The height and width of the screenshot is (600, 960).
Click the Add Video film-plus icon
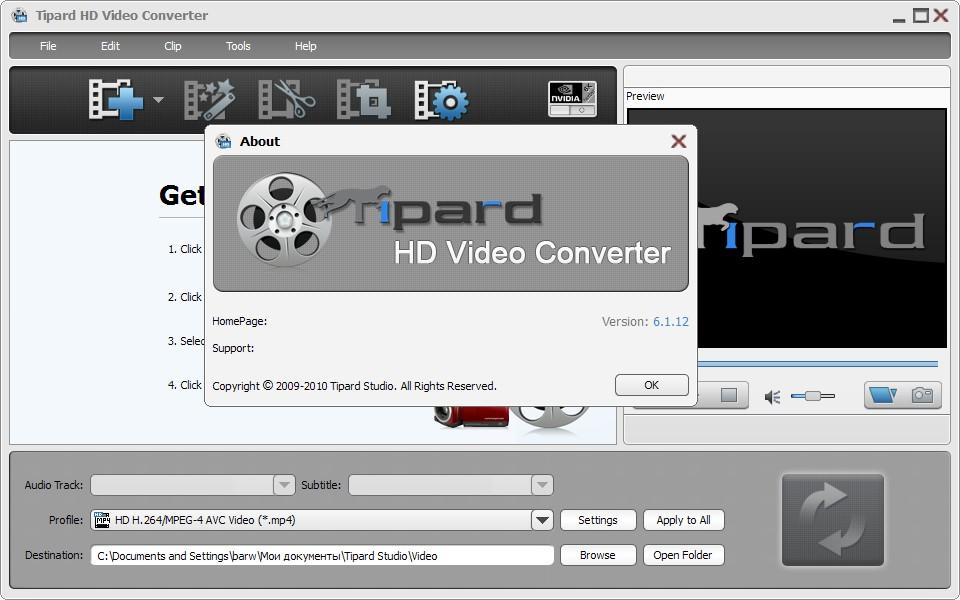point(116,99)
